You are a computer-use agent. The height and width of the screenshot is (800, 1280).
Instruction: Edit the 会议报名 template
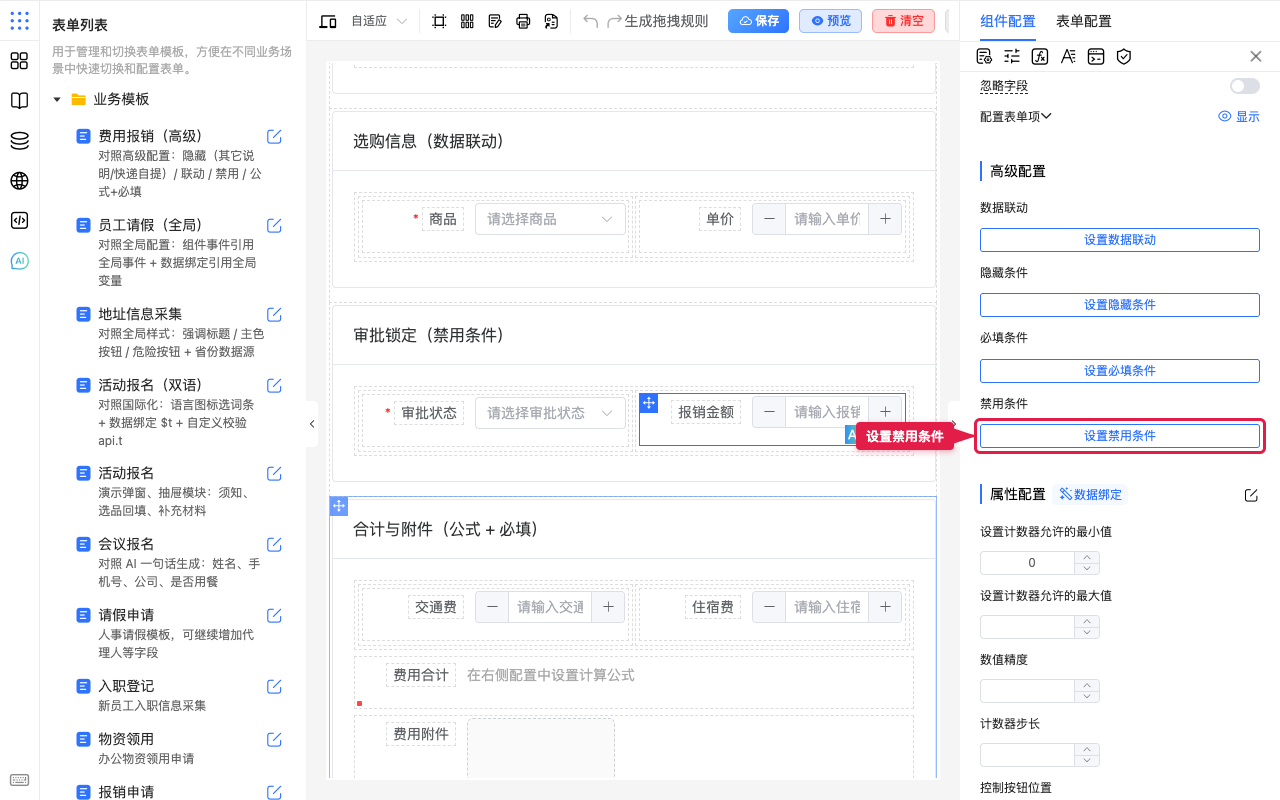274,545
